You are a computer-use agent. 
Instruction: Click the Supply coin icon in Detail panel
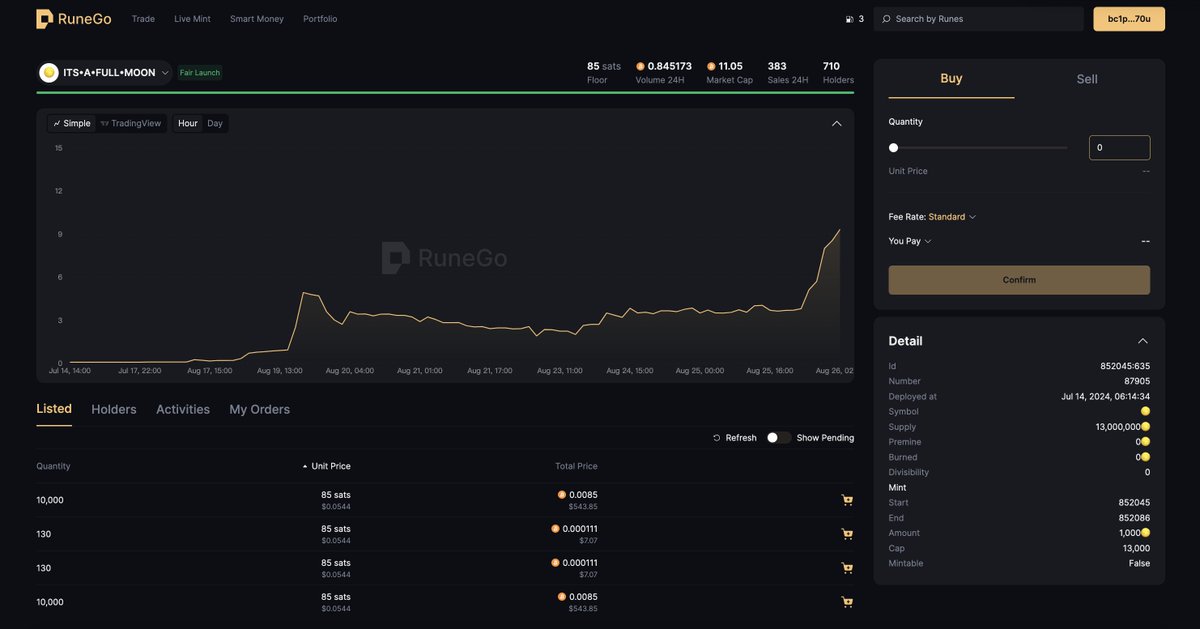pos(1144,426)
